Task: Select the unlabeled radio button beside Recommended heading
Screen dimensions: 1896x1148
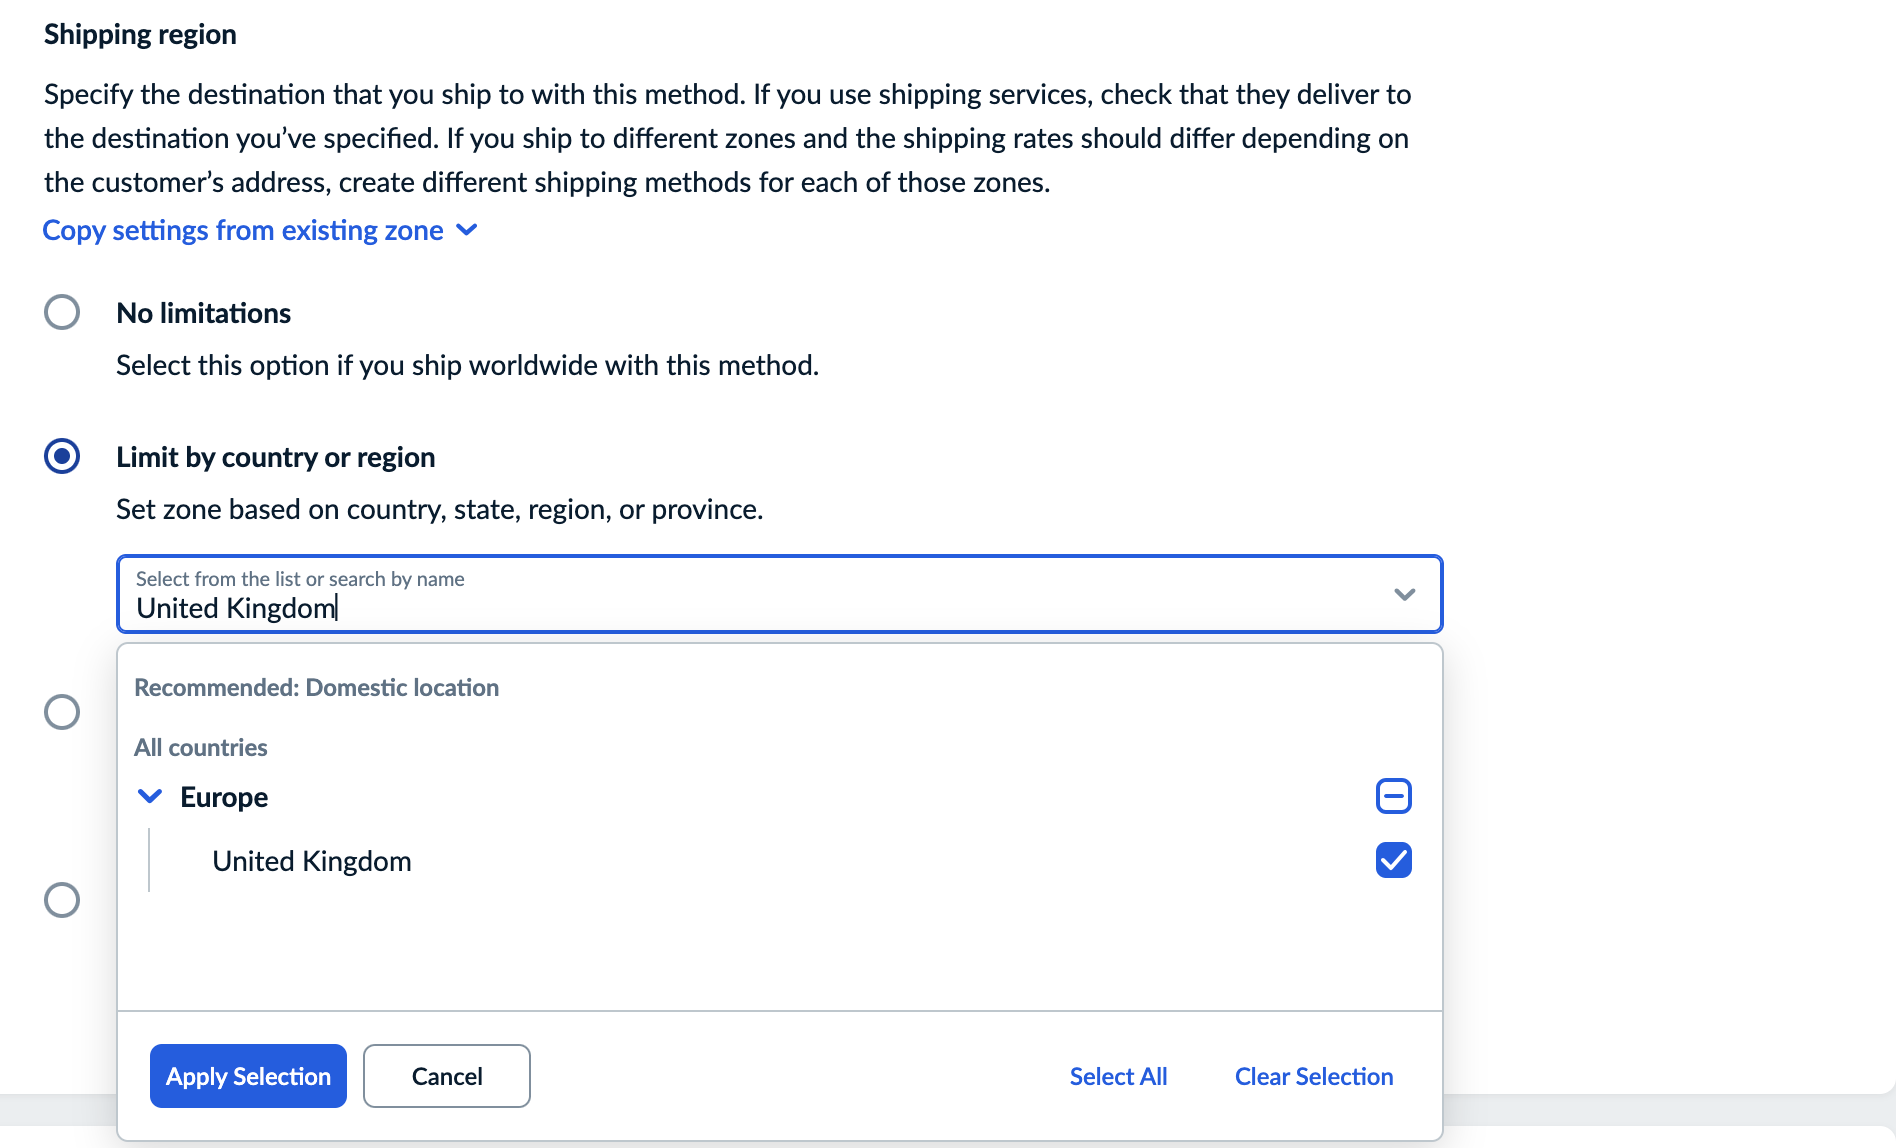Action: 62,712
